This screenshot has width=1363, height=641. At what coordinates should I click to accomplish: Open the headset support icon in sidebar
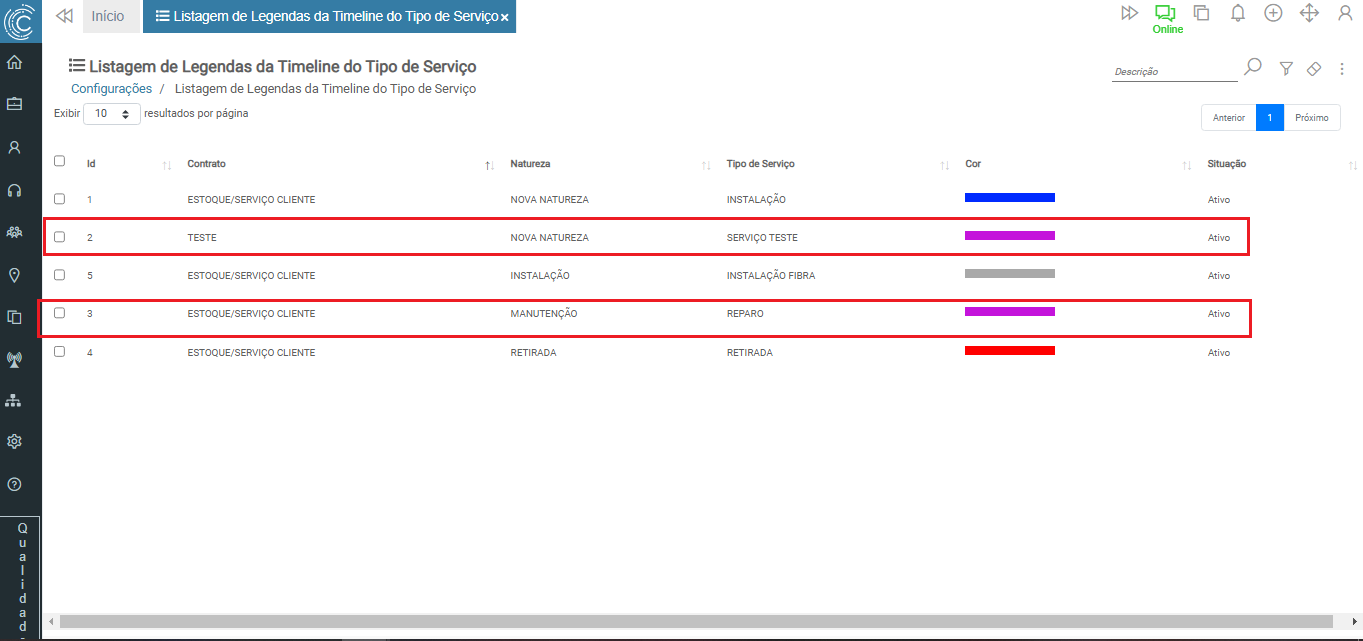tap(15, 190)
